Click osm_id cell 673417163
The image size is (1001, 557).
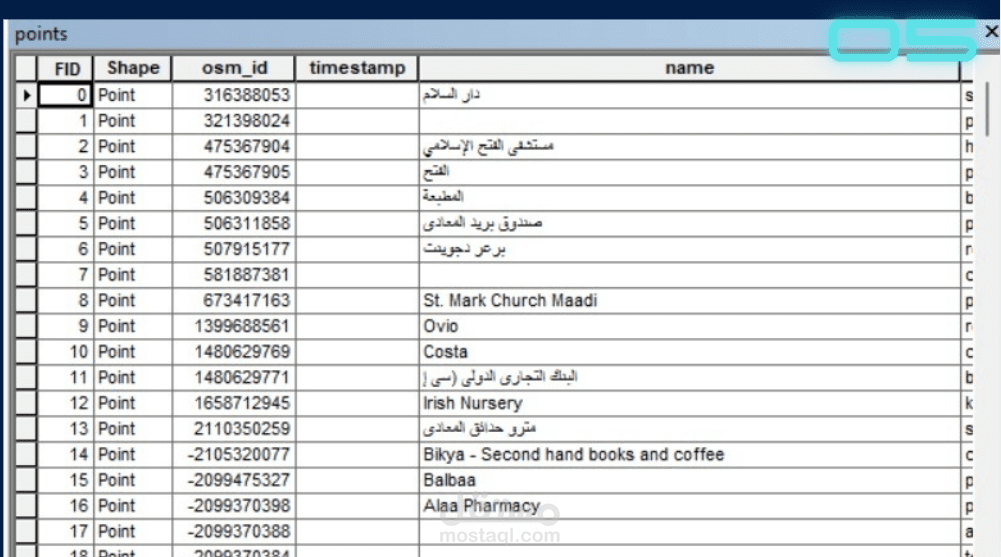[234, 301]
